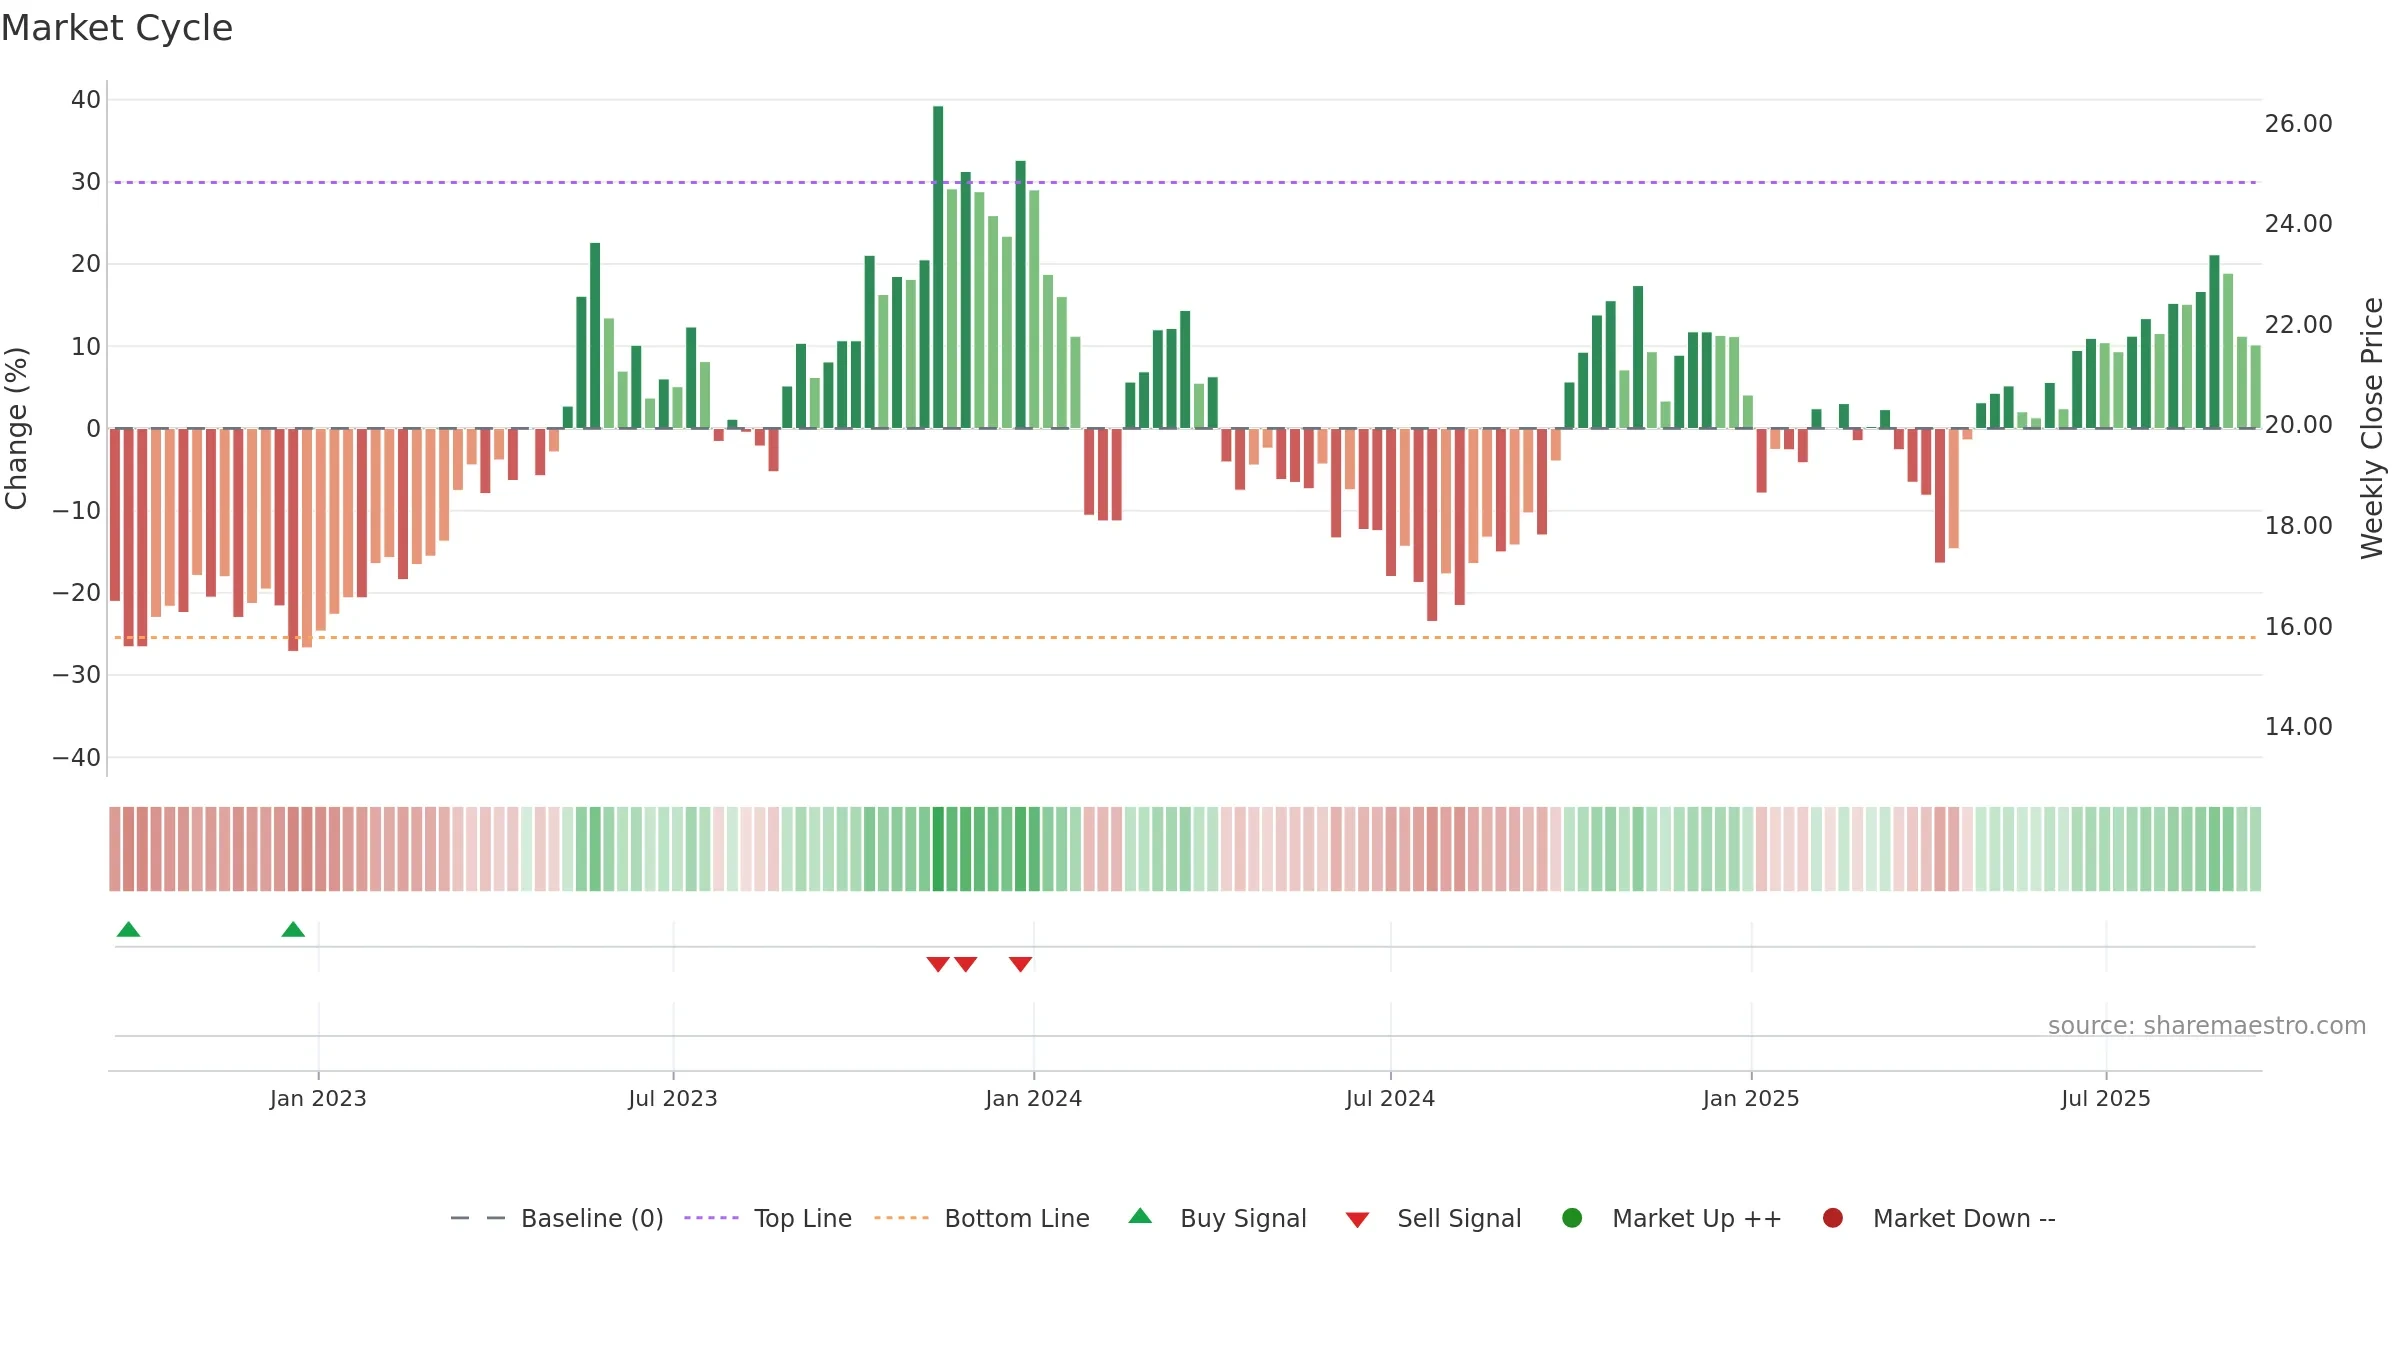Click the middle red sell signal marker
2400x1350 pixels.
965,964
